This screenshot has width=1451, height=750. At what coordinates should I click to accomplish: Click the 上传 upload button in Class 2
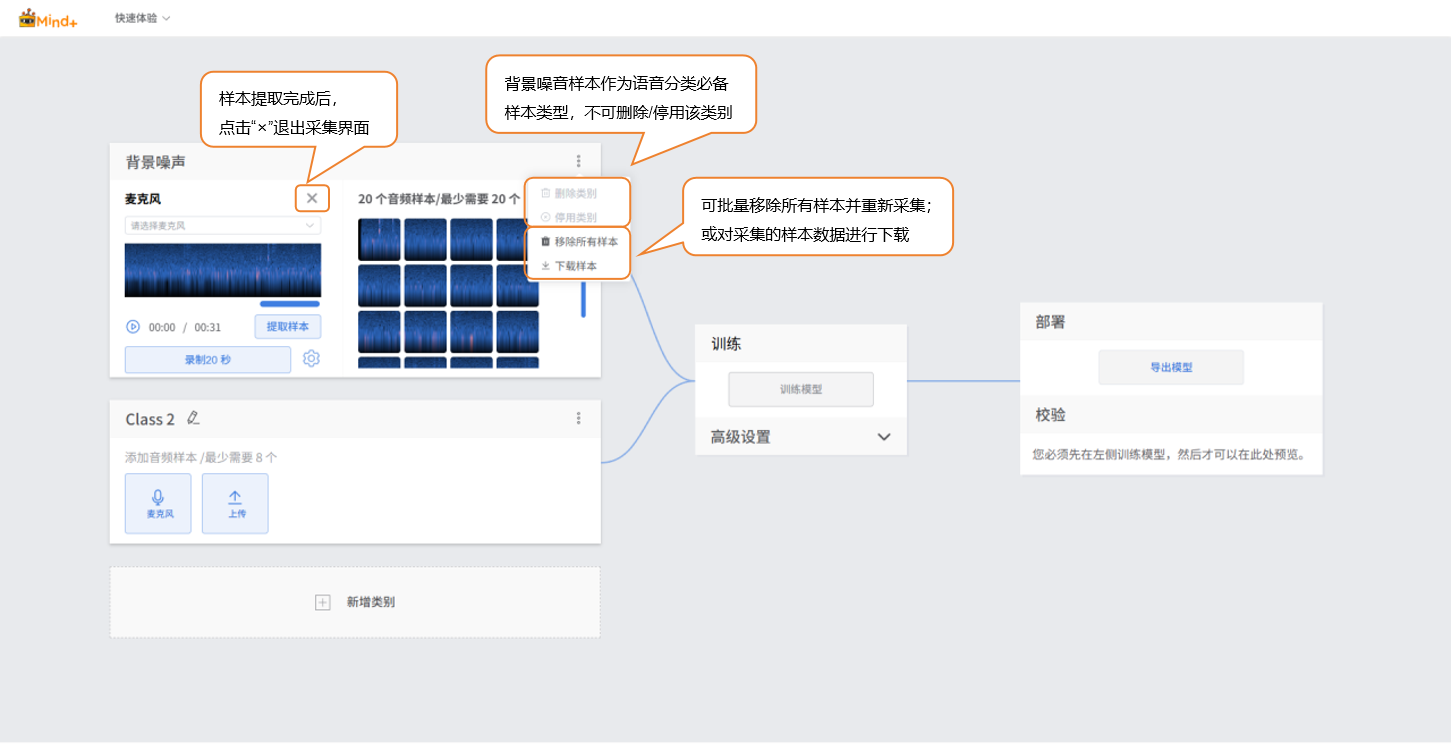click(235, 503)
